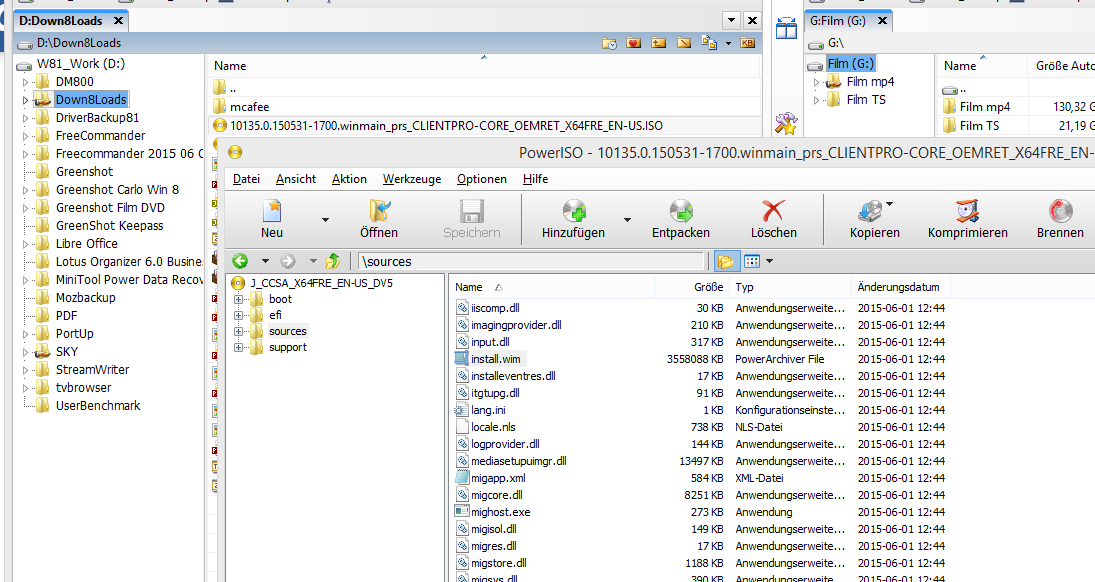Click the Neu (new image) toolbar icon

click(x=272, y=210)
